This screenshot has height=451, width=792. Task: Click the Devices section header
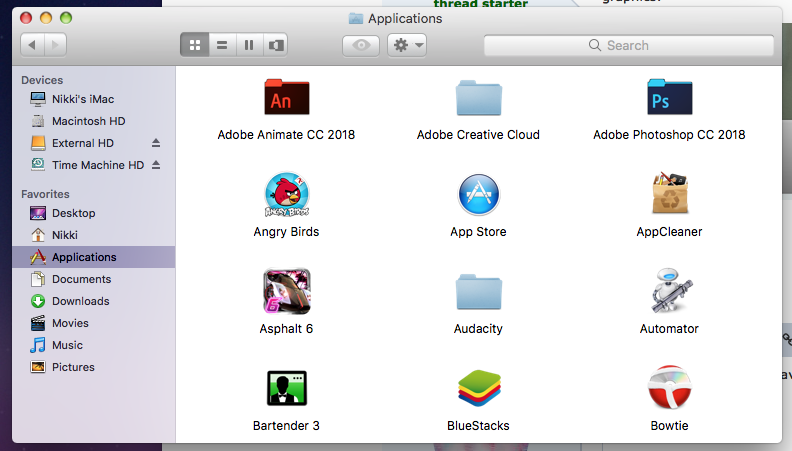[42, 80]
